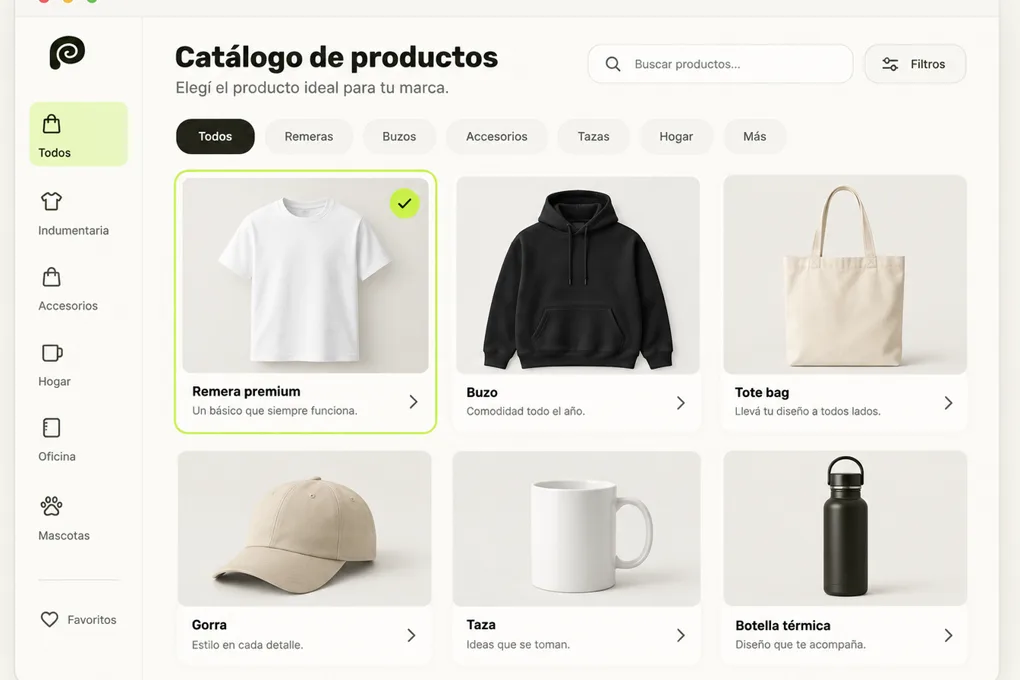
Task: Click the Gorra product title
Action: tap(209, 625)
